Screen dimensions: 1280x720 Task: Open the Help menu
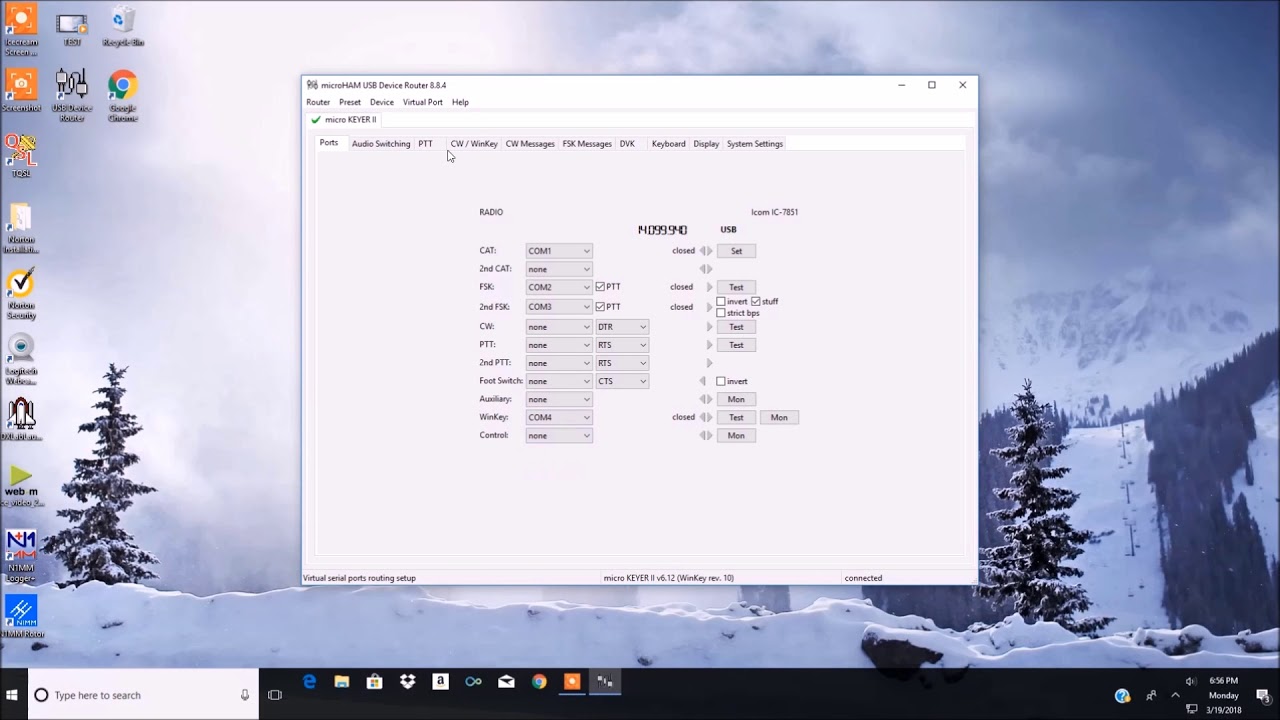460,102
